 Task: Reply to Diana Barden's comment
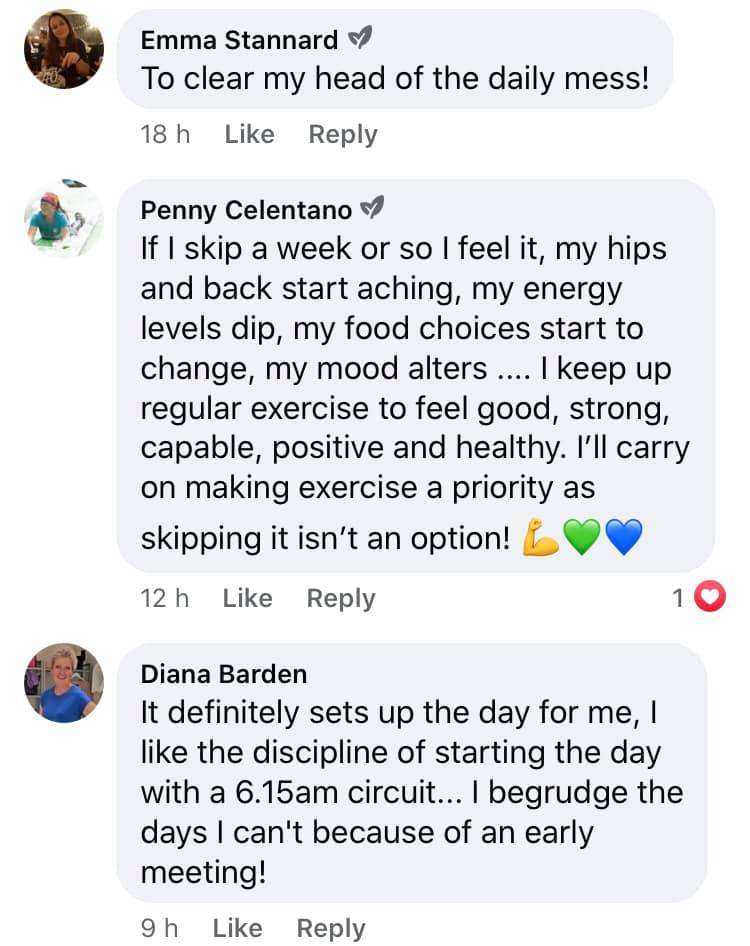pos(330,928)
